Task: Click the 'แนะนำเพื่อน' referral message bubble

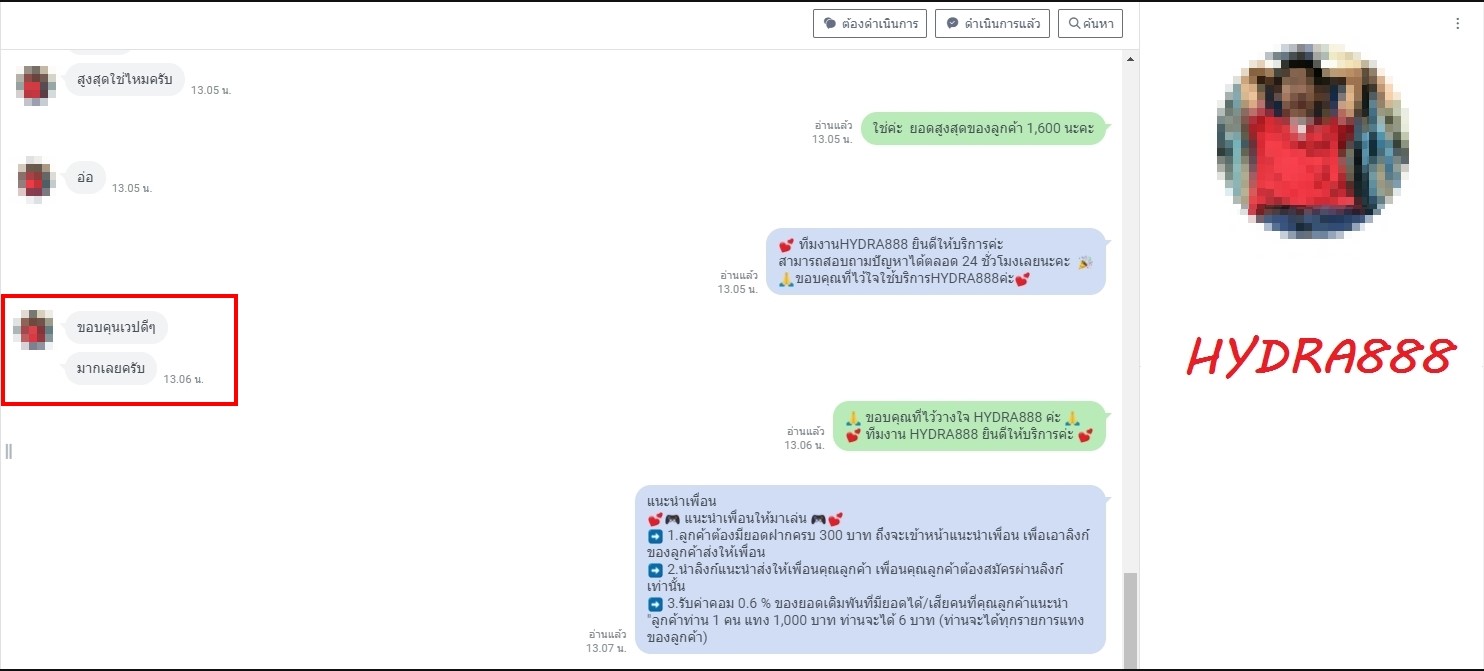Action: (x=870, y=569)
